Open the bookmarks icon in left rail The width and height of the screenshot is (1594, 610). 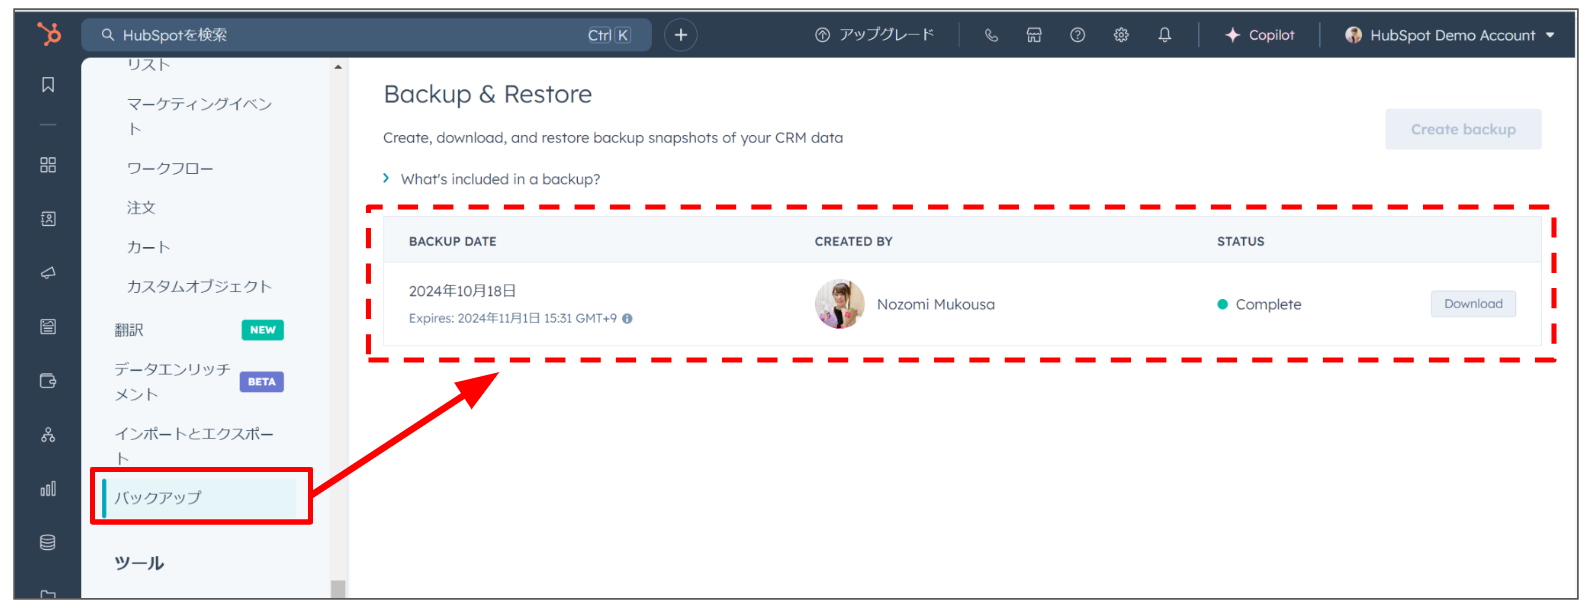click(x=48, y=85)
